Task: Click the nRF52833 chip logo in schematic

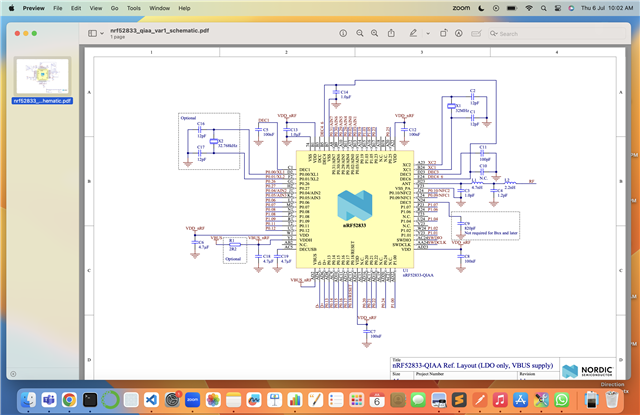Action: [x=355, y=205]
